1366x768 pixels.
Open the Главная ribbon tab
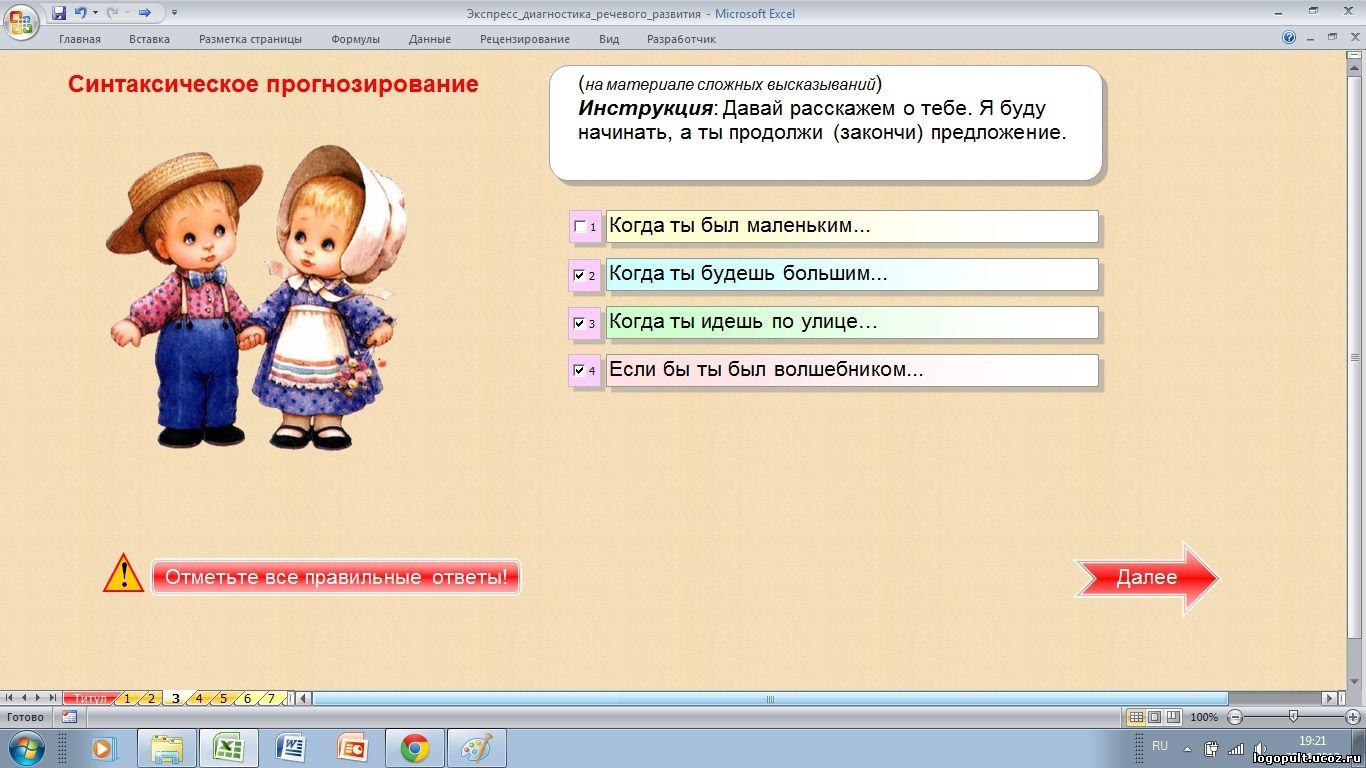point(80,39)
